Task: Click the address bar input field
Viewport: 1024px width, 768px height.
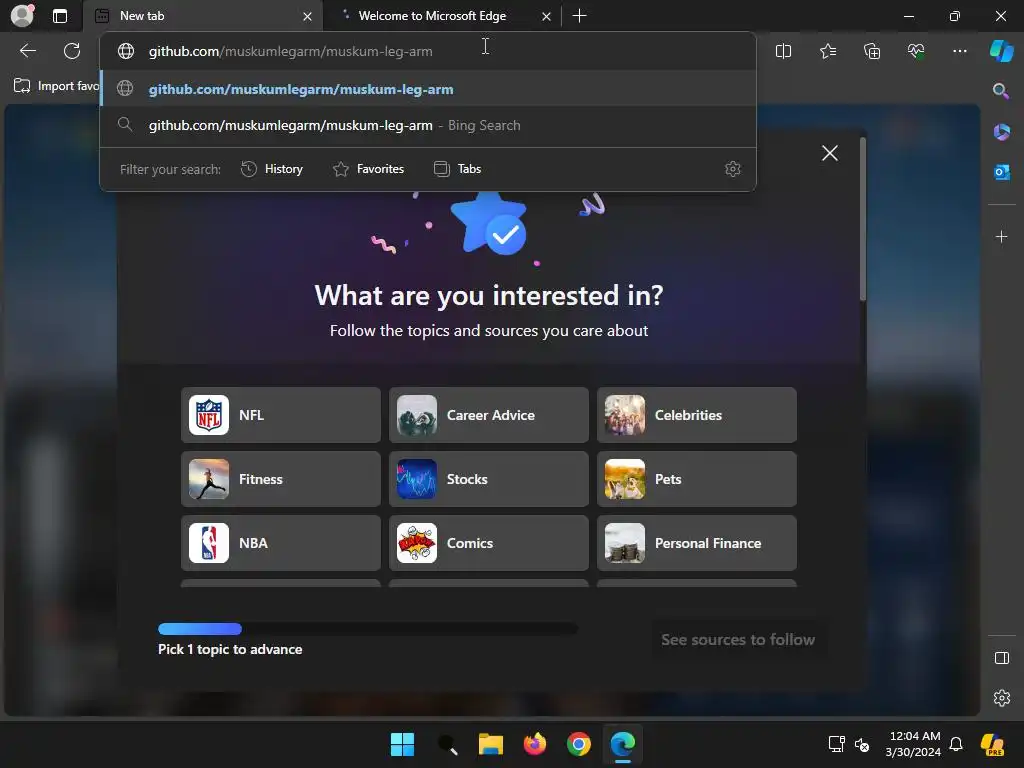Action: click(x=428, y=51)
